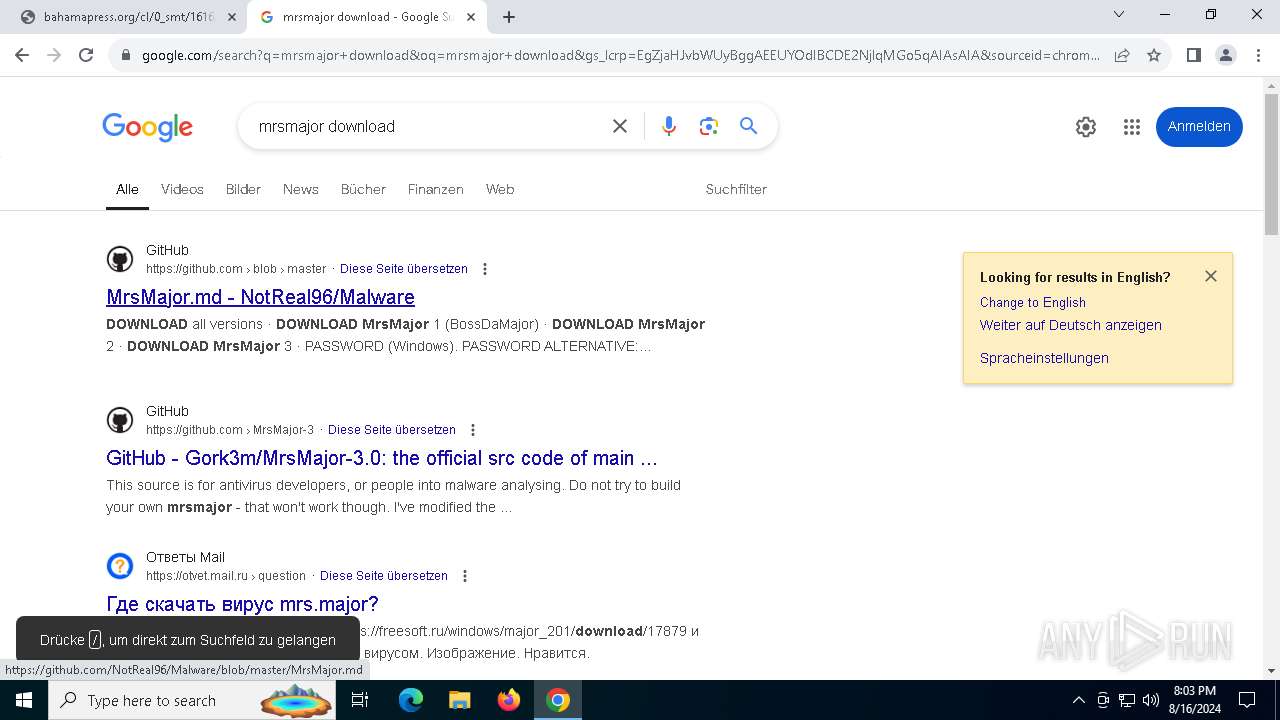Clear the search box with X
The height and width of the screenshot is (720, 1280).
point(620,126)
